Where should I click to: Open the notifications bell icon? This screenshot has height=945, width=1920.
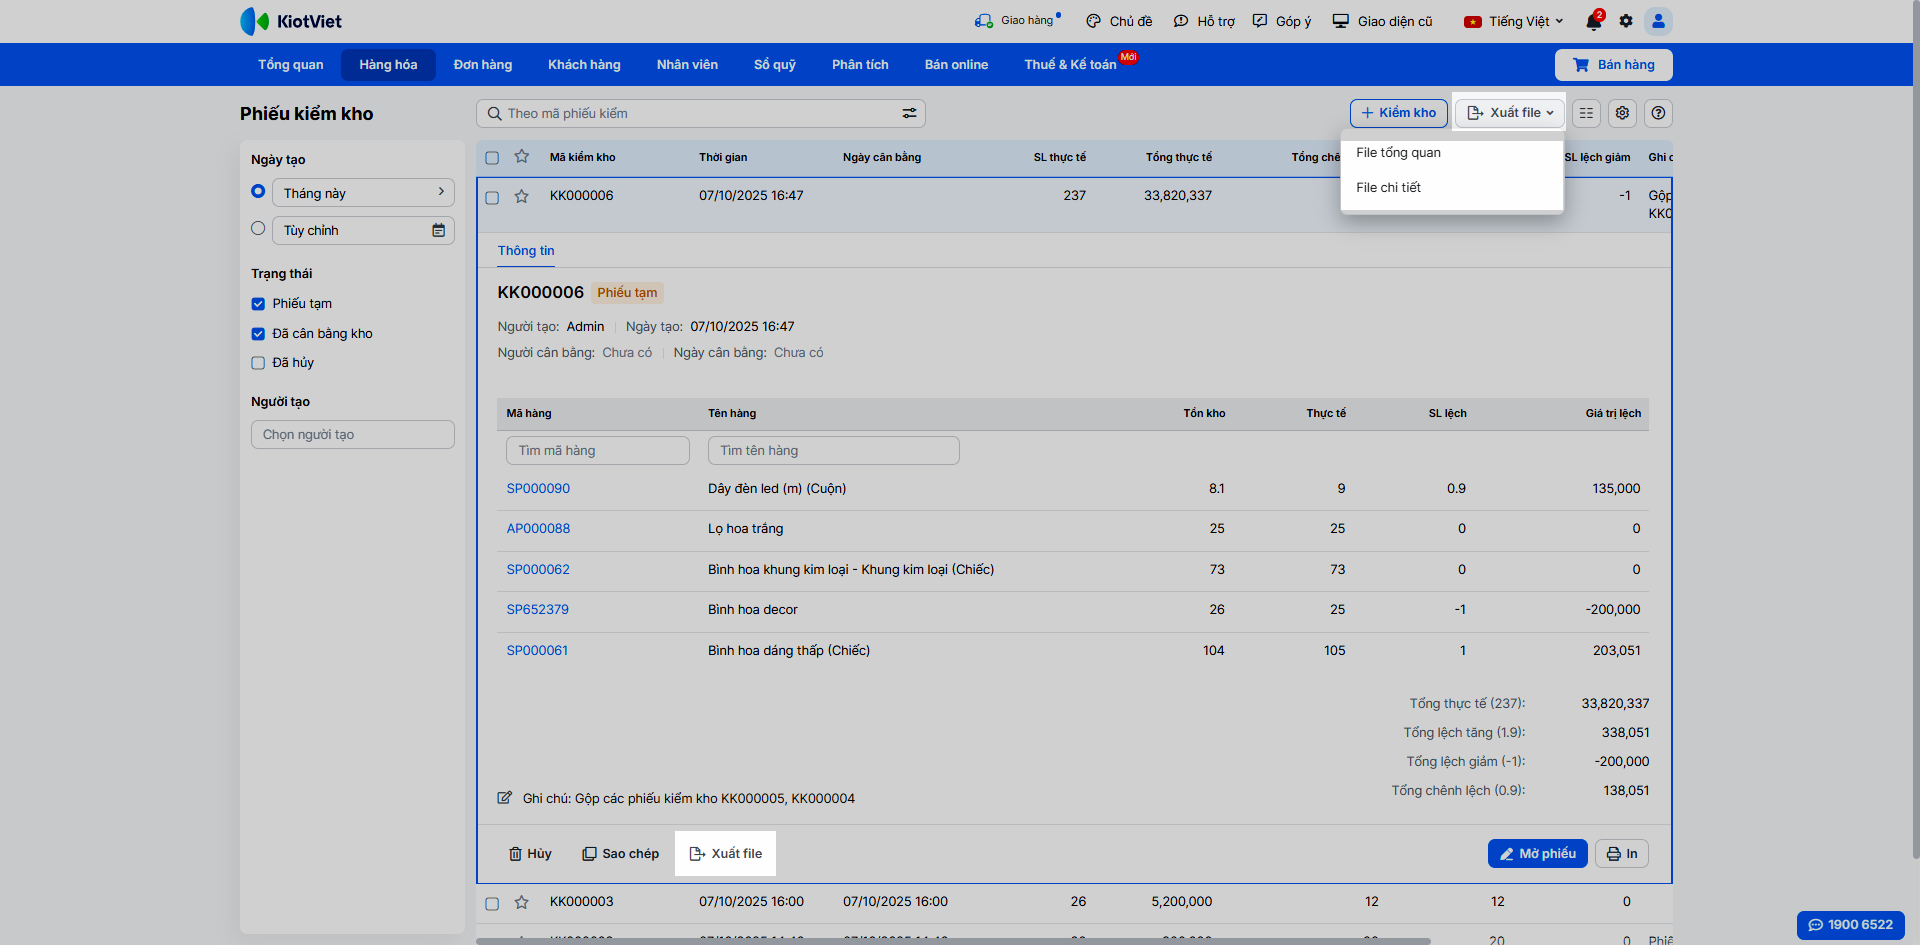point(1593,21)
